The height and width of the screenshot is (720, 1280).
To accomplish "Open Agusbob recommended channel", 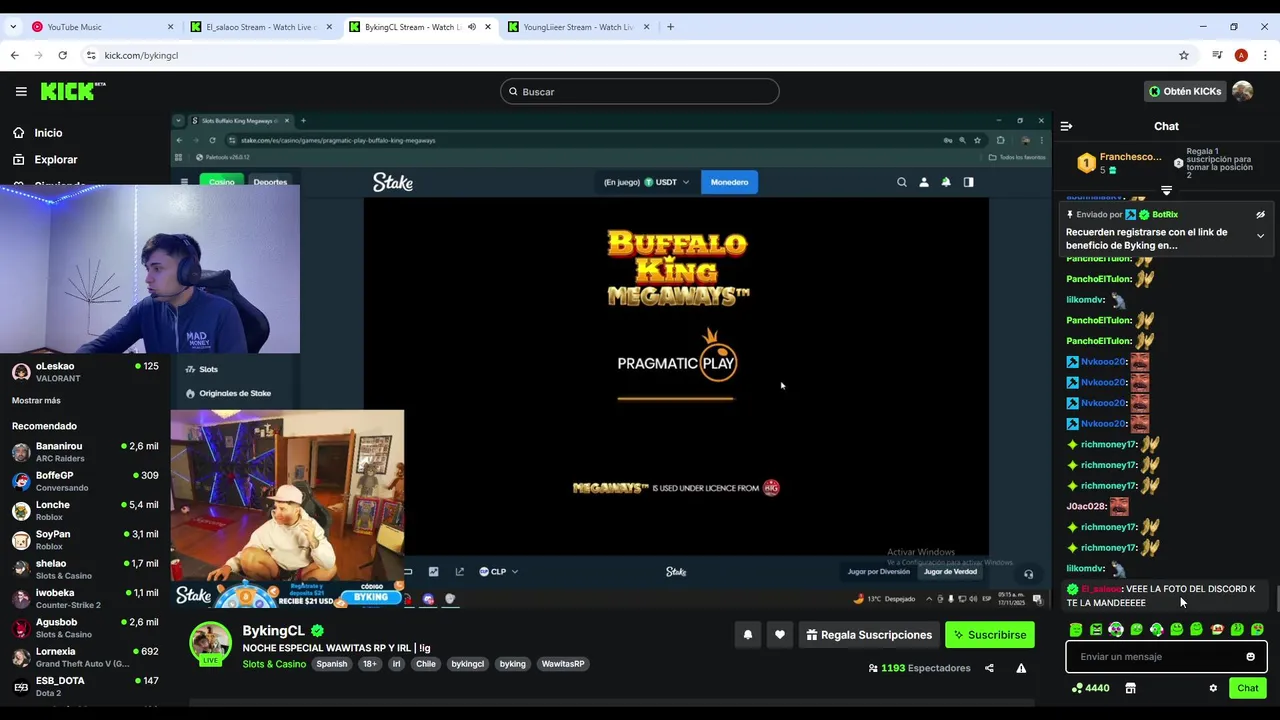I will click(85, 628).
